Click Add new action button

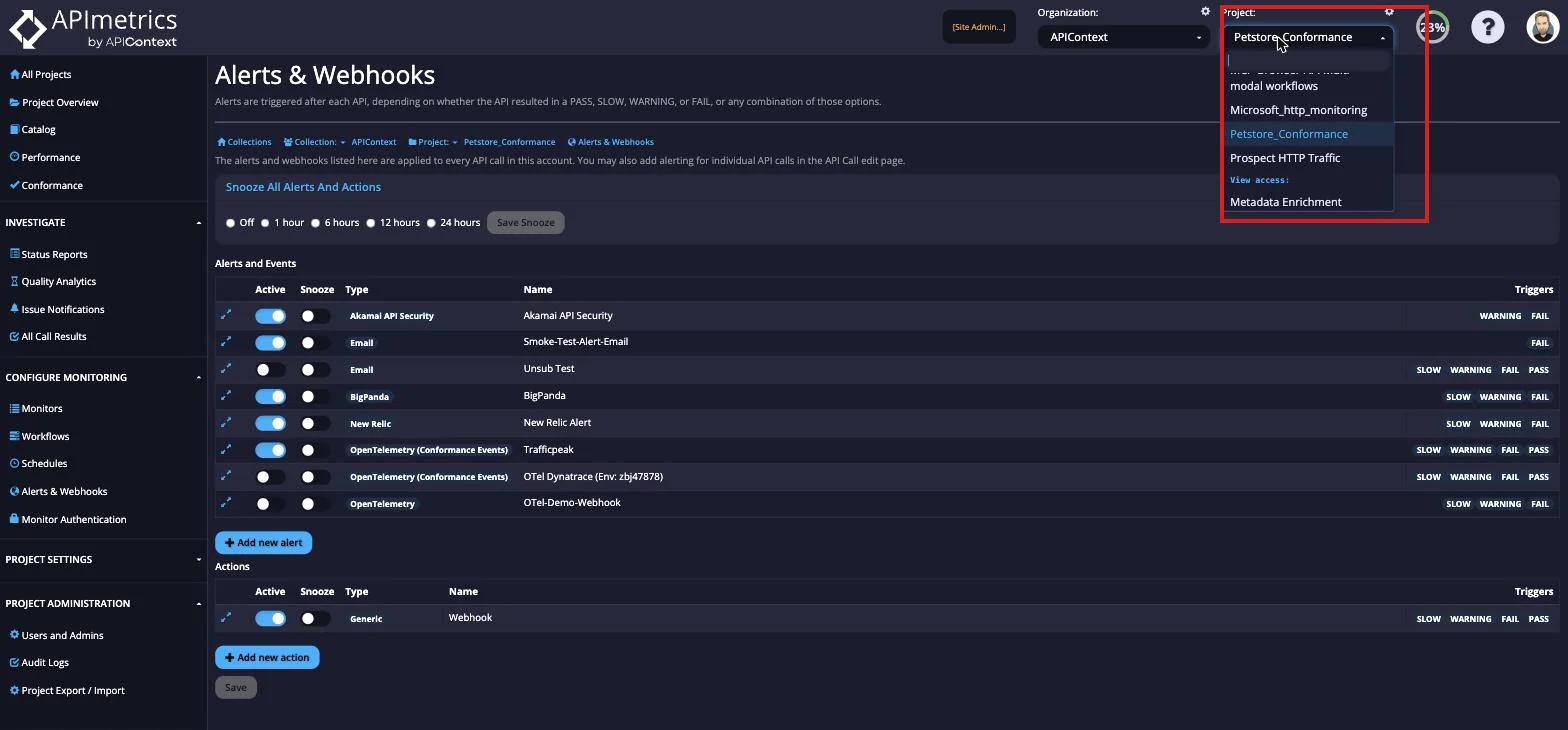point(267,658)
